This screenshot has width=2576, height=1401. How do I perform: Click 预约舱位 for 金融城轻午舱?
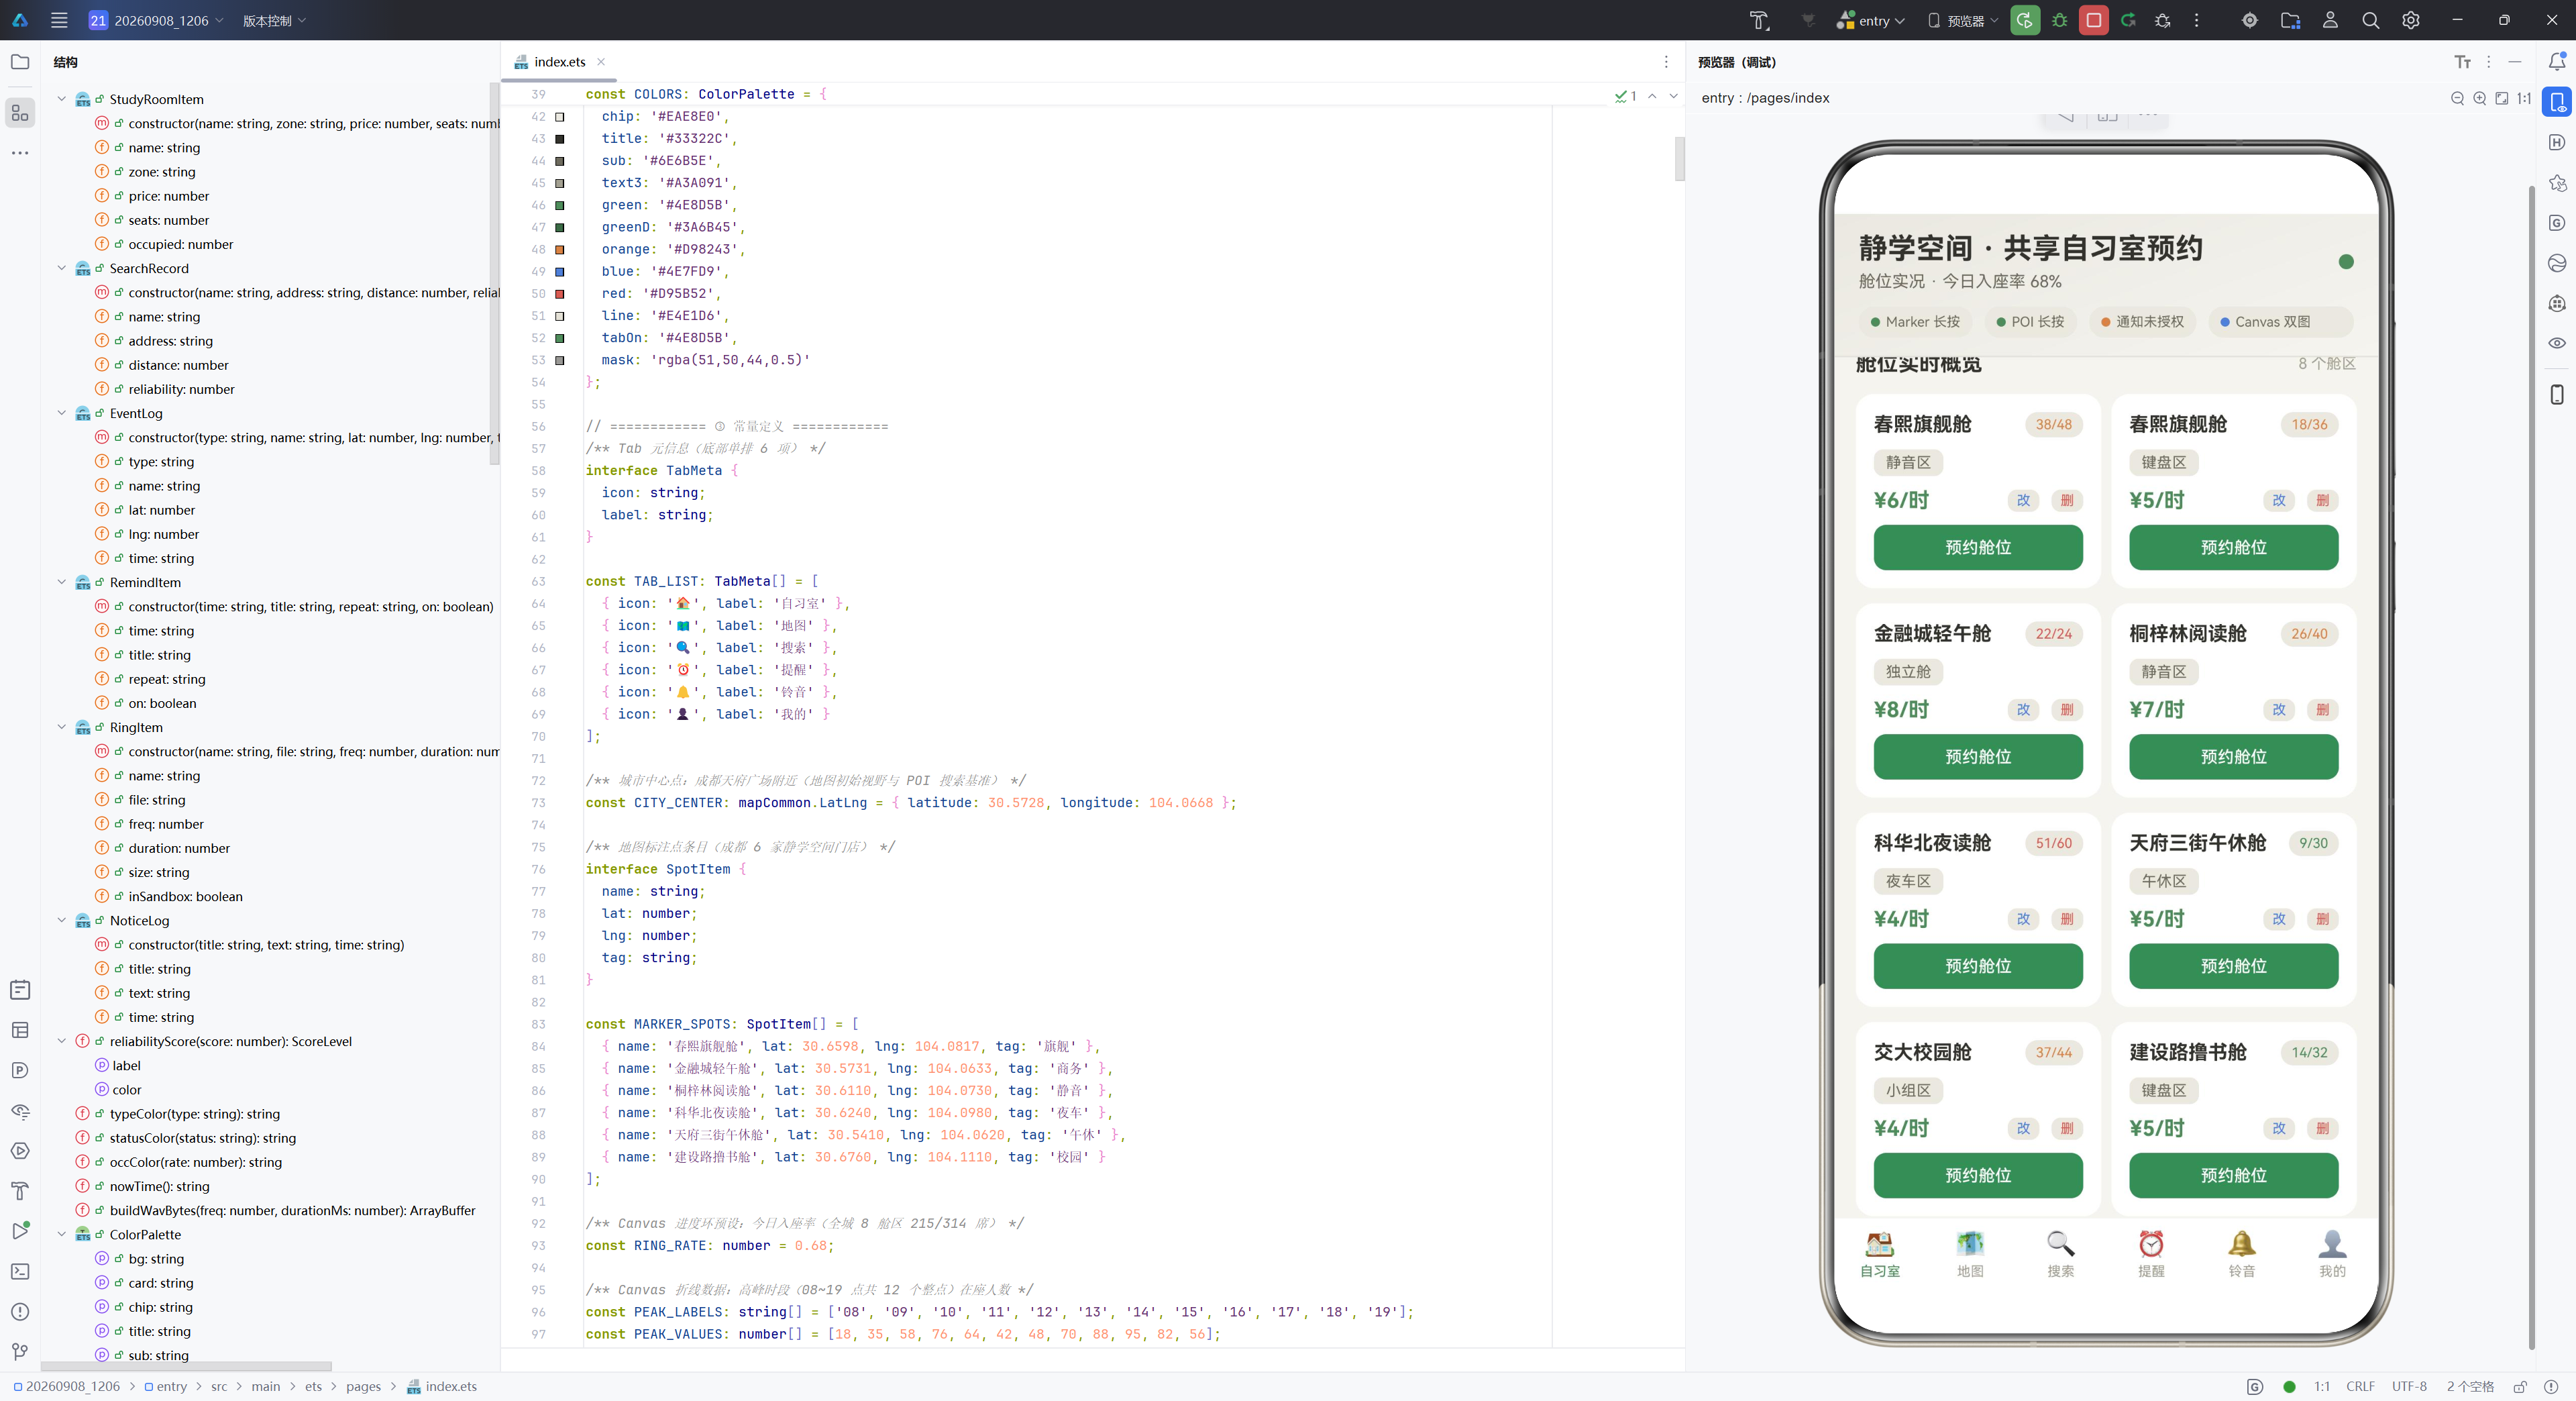[1978, 757]
